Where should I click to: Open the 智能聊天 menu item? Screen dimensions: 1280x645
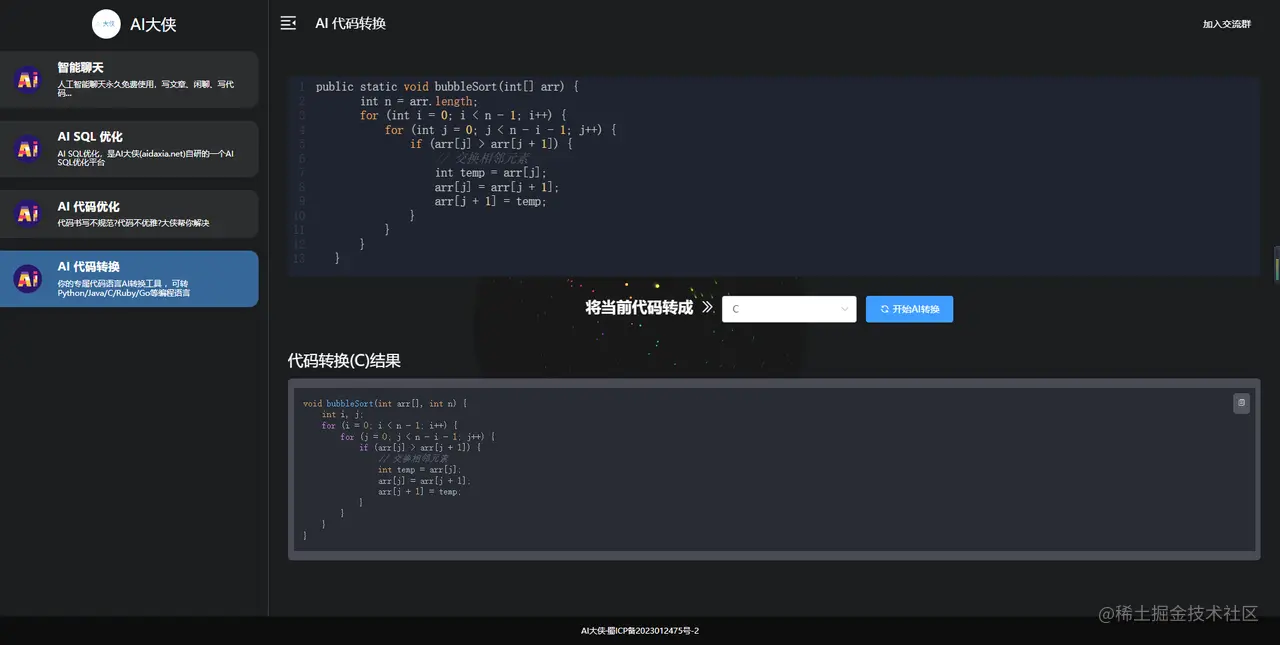129,80
